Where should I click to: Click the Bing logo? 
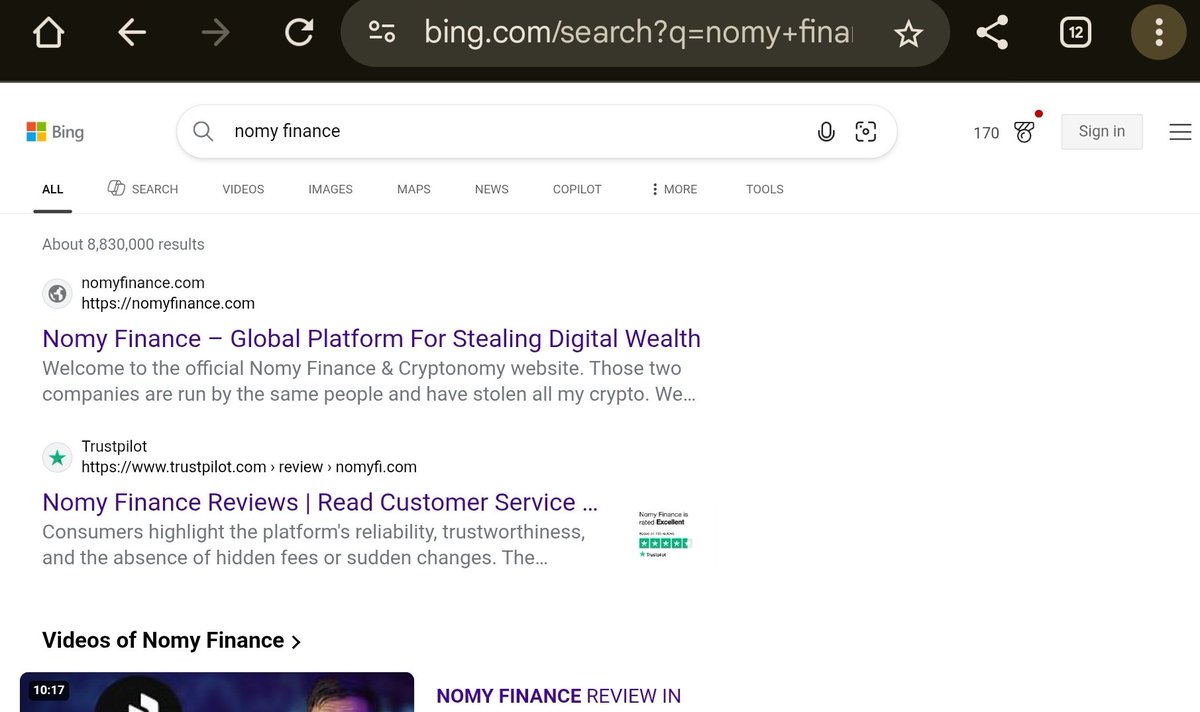click(55, 132)
